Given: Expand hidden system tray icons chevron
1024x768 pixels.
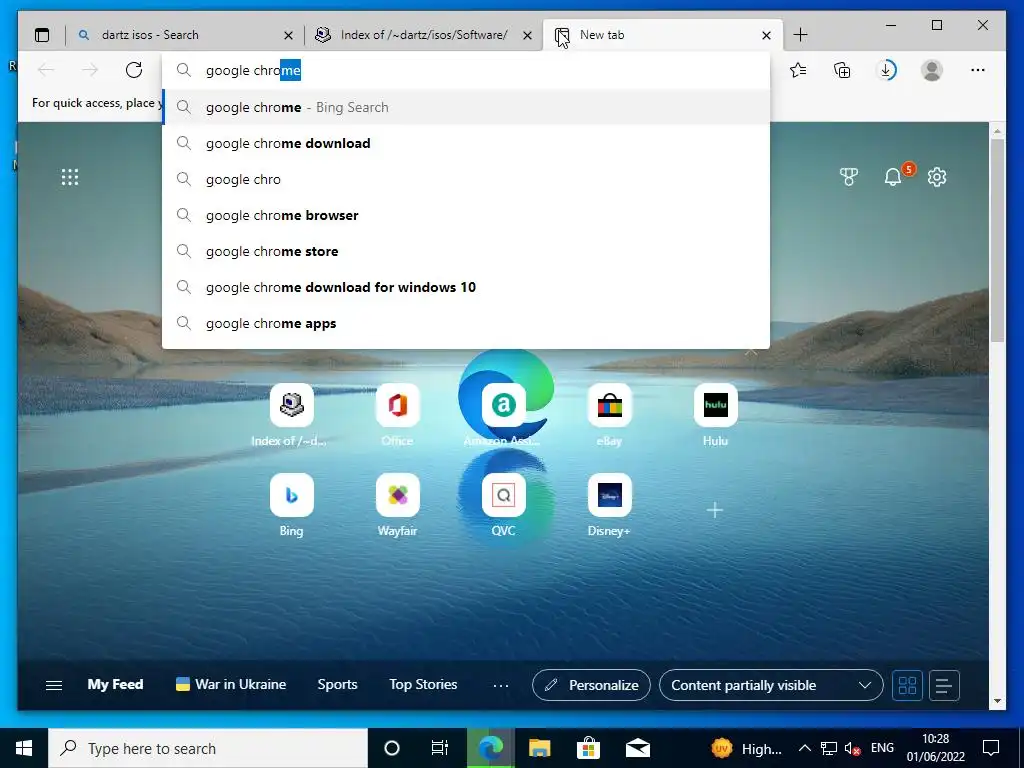Looking at the screenshot, I should (805, 748).
